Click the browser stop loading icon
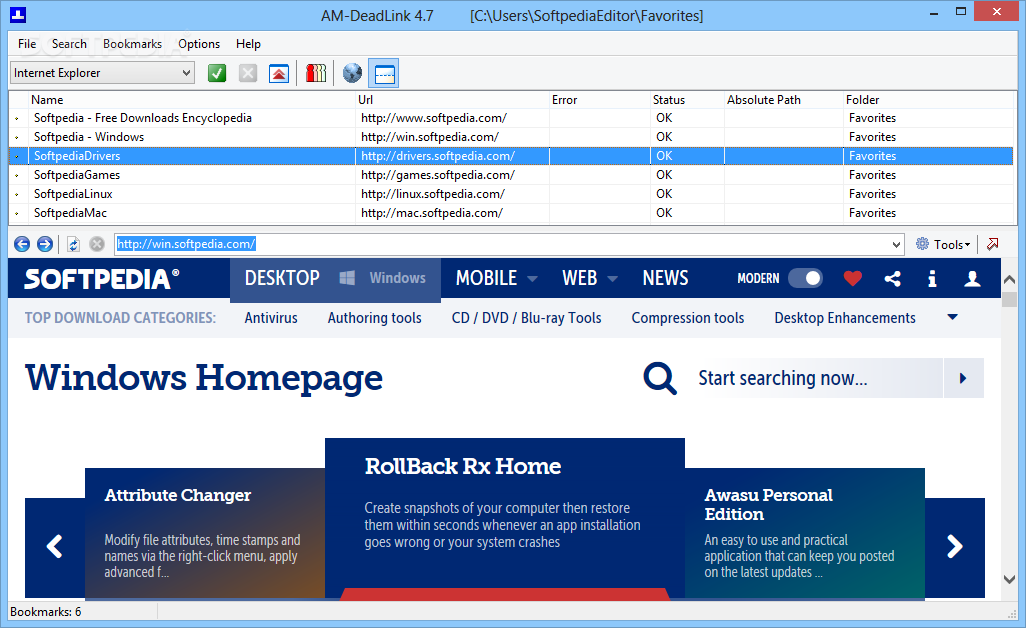The height and width of the screenshot is (628, 1026). [97, 244]
